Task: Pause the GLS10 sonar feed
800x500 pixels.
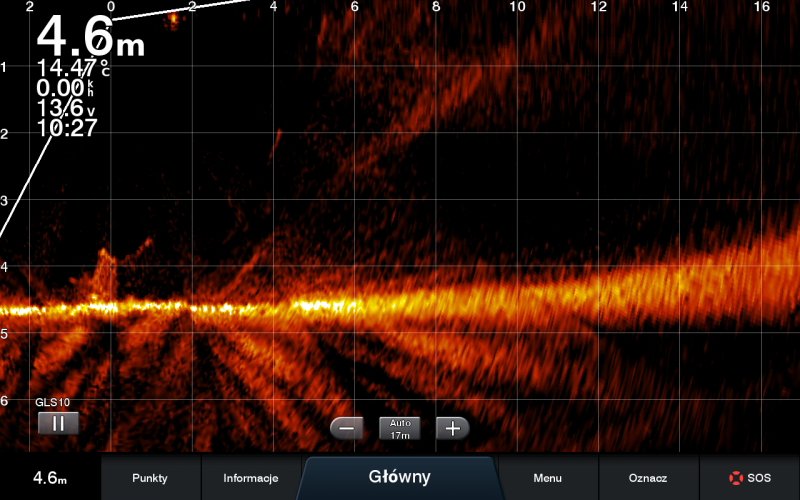Action: click(58, 422)
